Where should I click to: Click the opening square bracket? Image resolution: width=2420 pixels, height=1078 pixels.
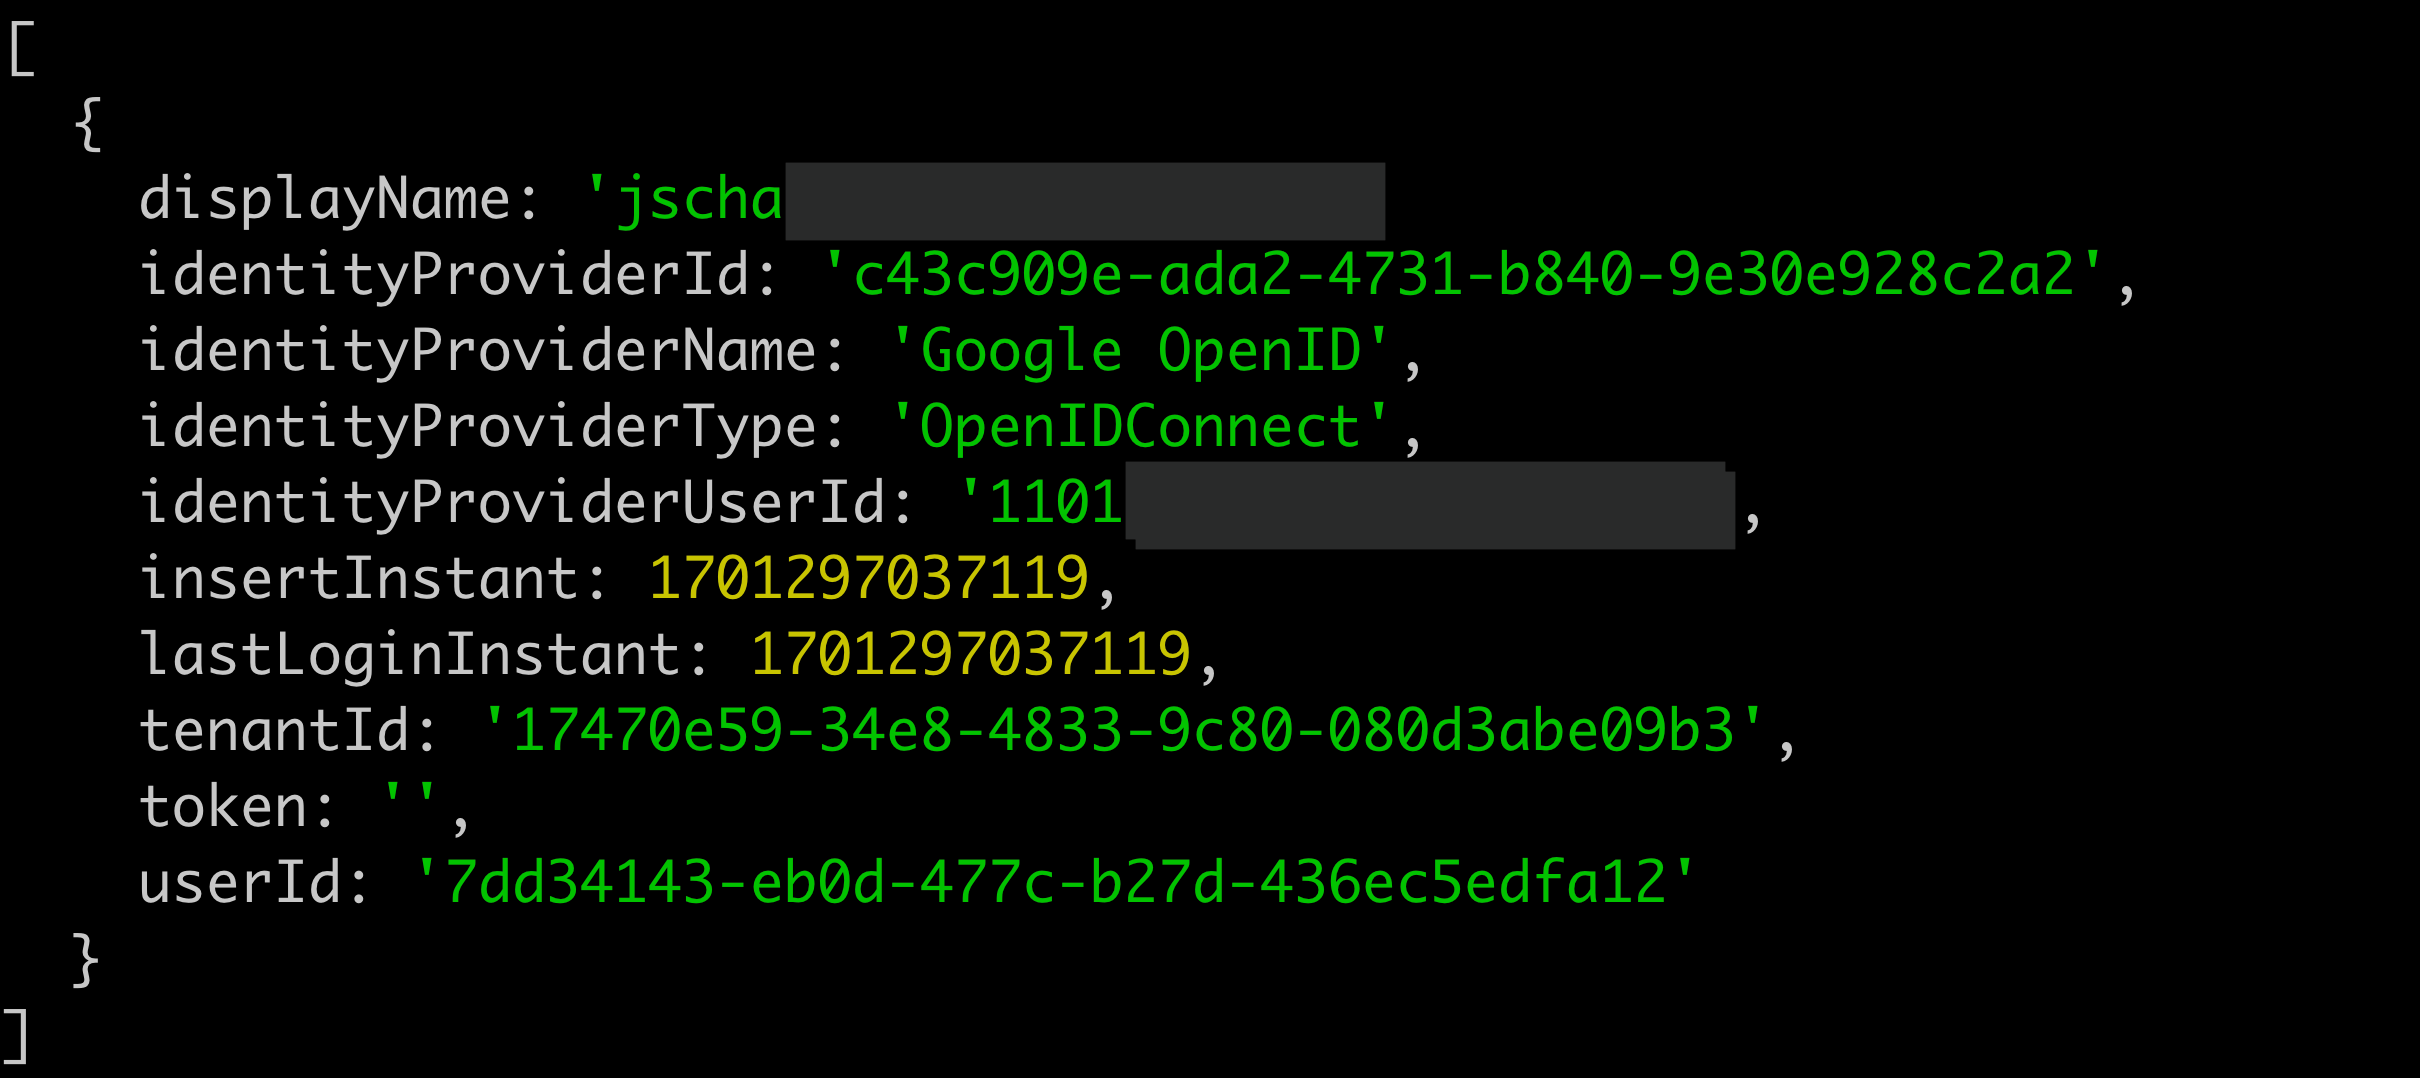pos(22,49)
